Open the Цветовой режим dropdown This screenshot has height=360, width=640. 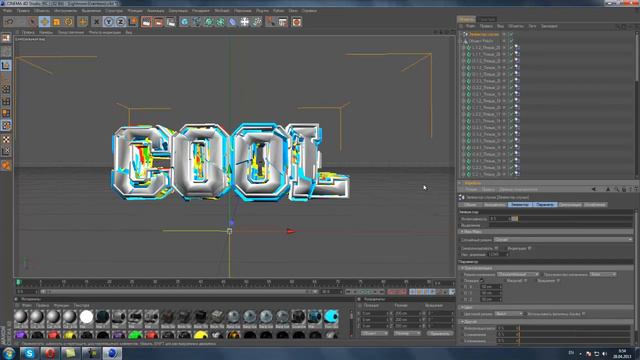pyautogui.click(x=509, y=313)
